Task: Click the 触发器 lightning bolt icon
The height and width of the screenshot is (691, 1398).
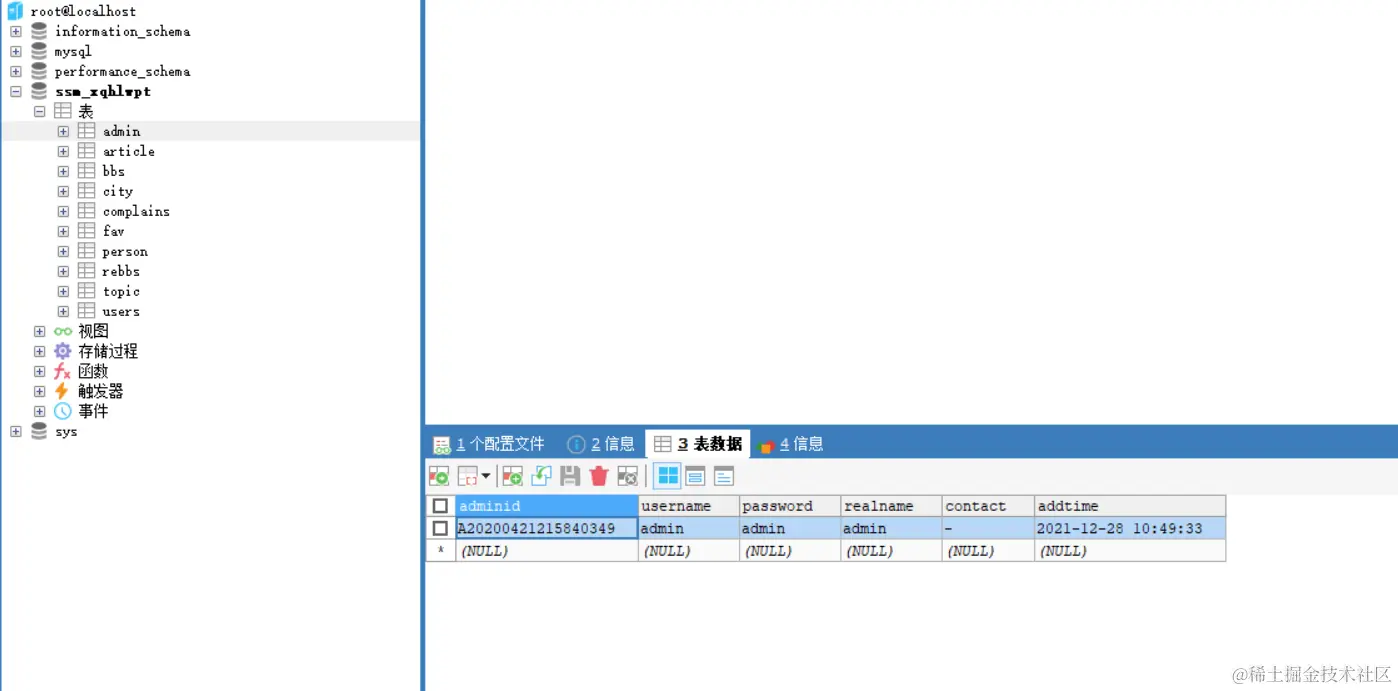Action: coord(63,391)
